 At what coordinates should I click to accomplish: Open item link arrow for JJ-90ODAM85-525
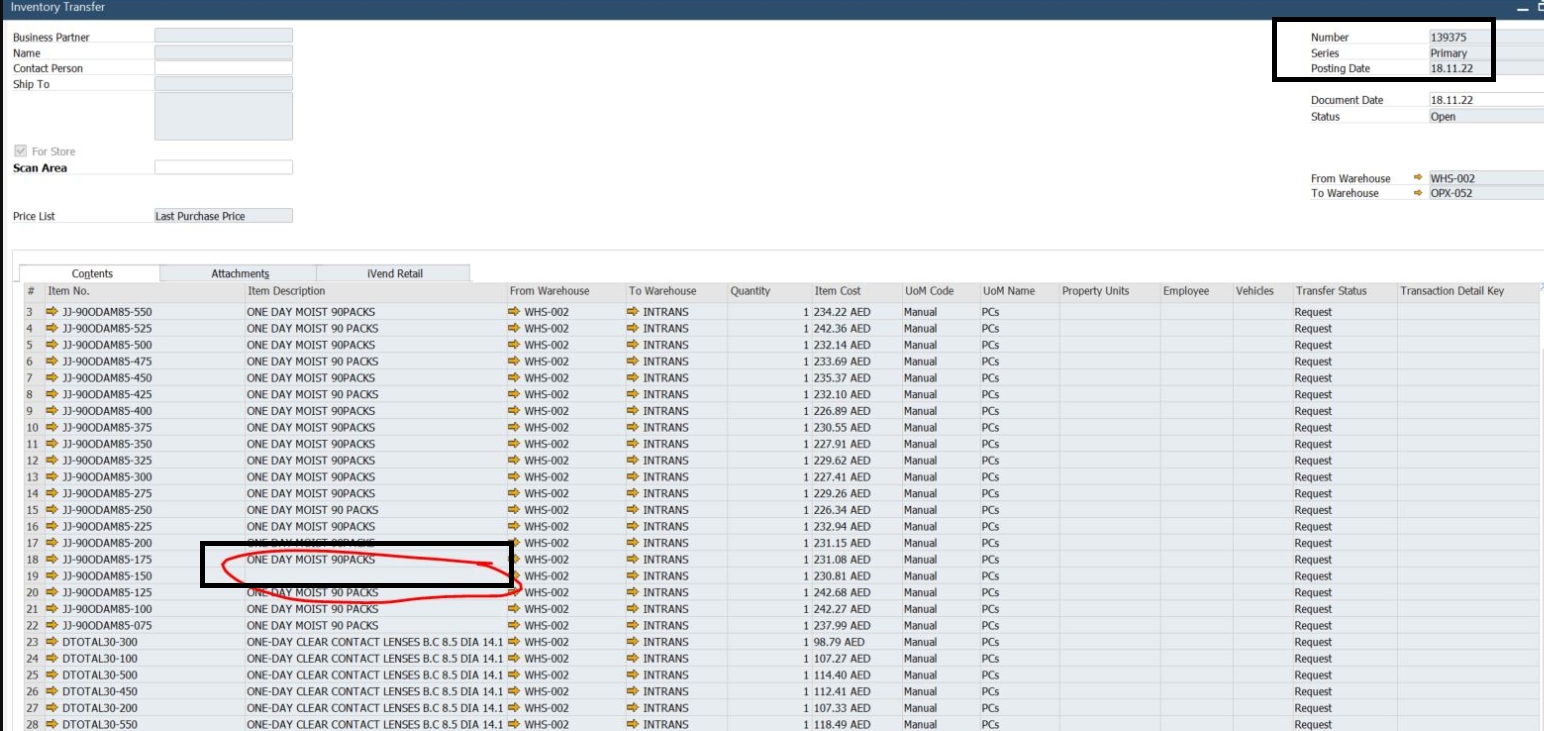coord(52,328)
